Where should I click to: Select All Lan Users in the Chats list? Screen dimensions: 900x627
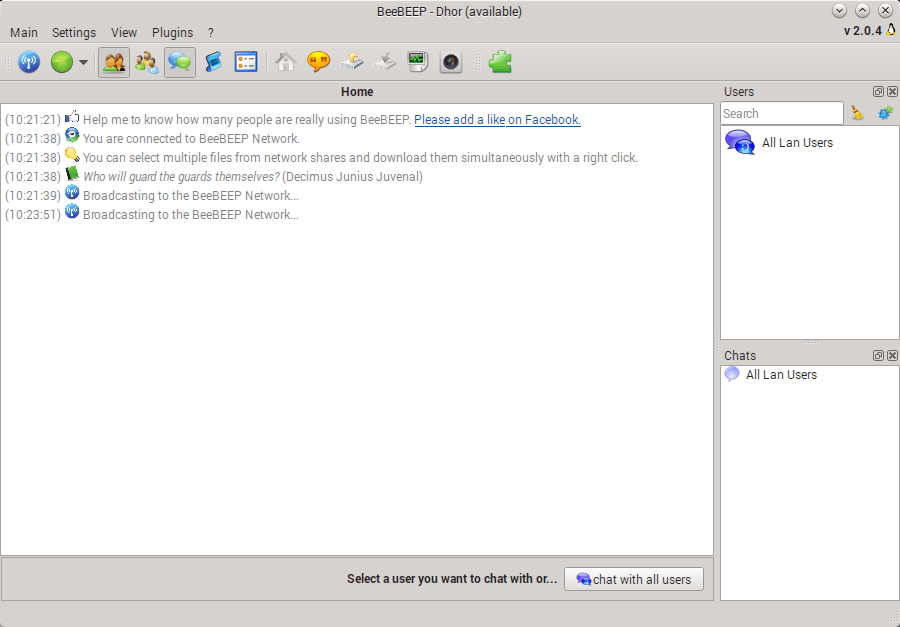(809, 375)
